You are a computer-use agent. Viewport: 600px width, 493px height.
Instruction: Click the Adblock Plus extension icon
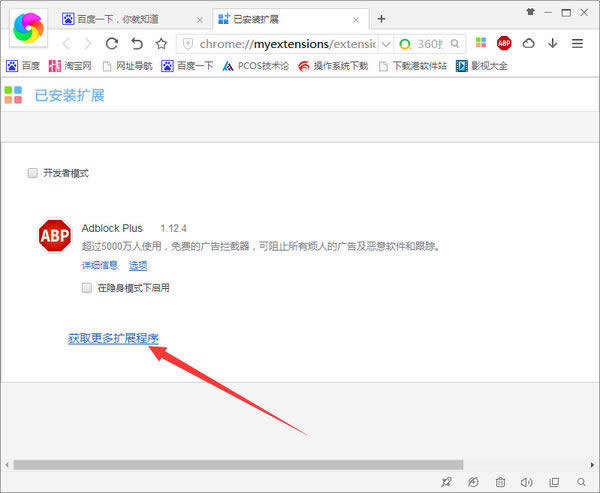55,235
